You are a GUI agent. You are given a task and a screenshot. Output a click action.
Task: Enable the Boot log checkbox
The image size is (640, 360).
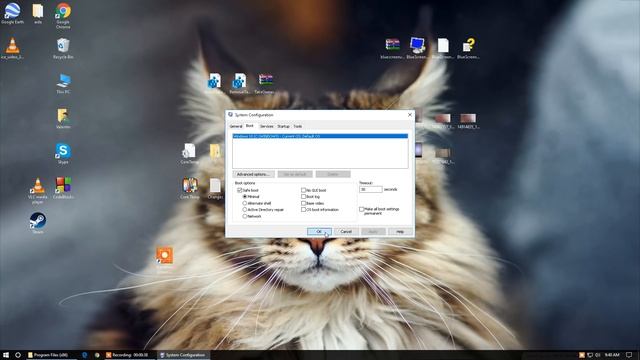[x=303, y=197]
